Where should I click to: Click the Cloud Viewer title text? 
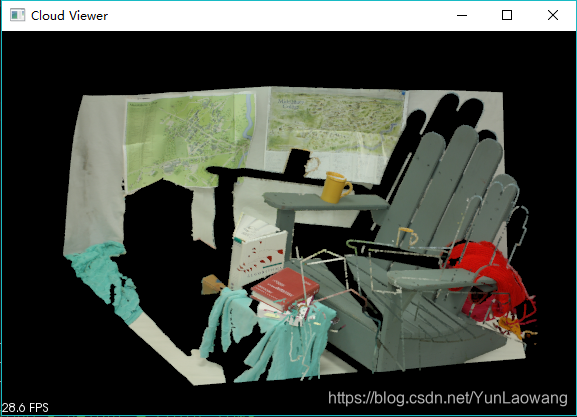[69, 15]
